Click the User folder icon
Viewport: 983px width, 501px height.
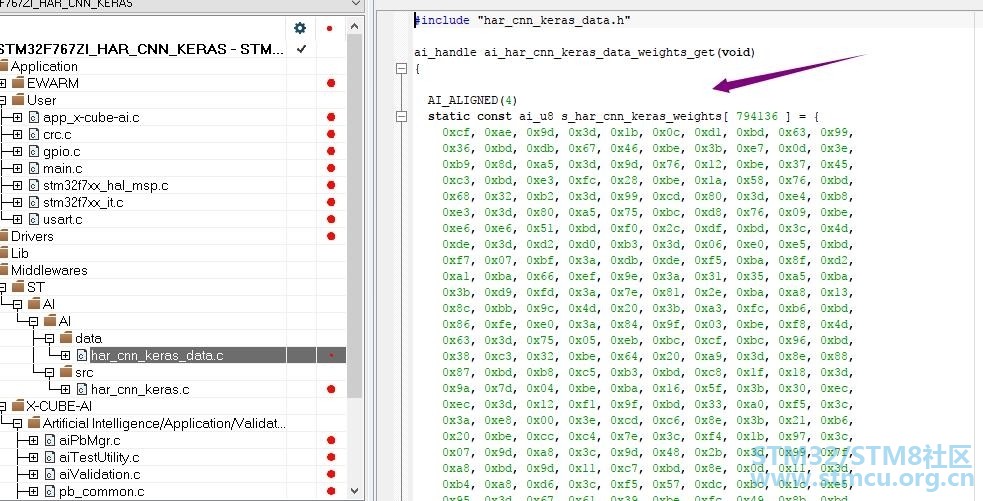pyautogui.click(x=18, y=100)
